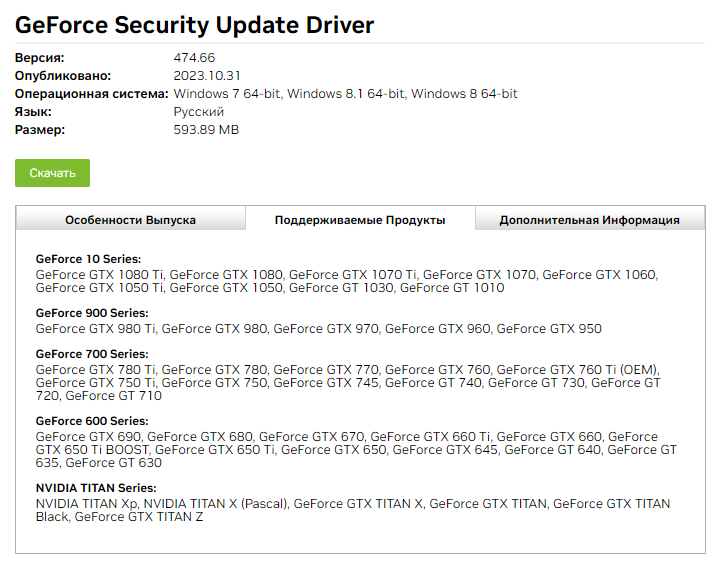This screenshot has height=567, width=721.
Task: Click the Размер: label
Action: [x=40, y=130]
